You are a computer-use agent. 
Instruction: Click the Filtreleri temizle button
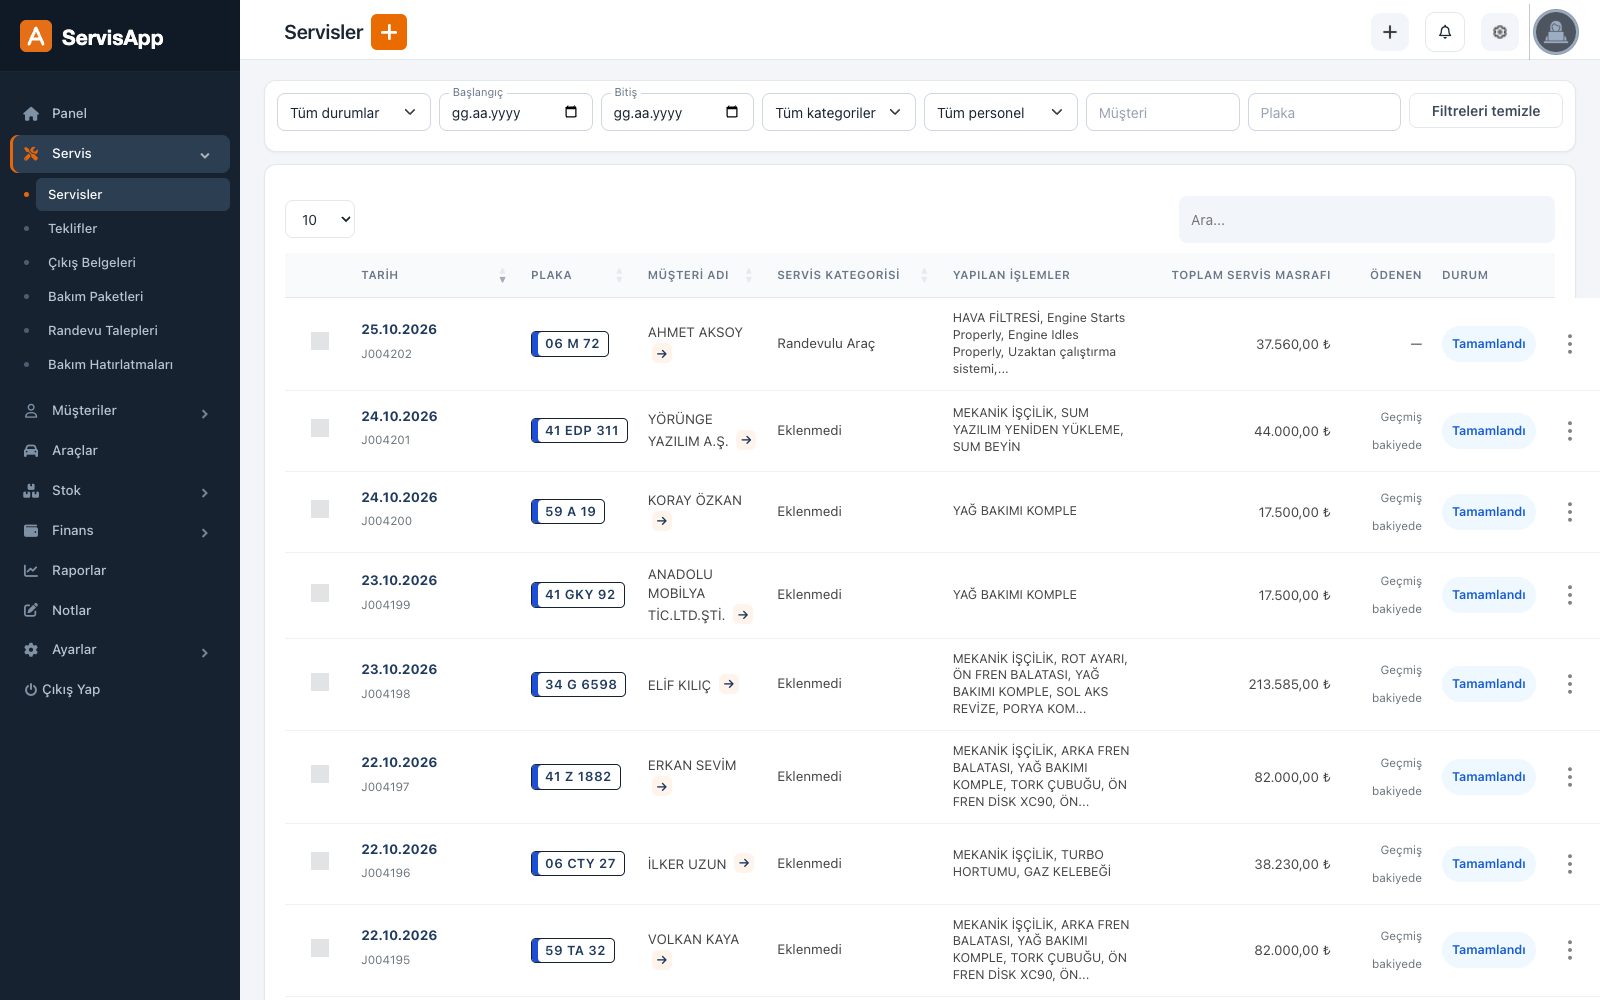pyautogui.click(x=1486, y=111)
